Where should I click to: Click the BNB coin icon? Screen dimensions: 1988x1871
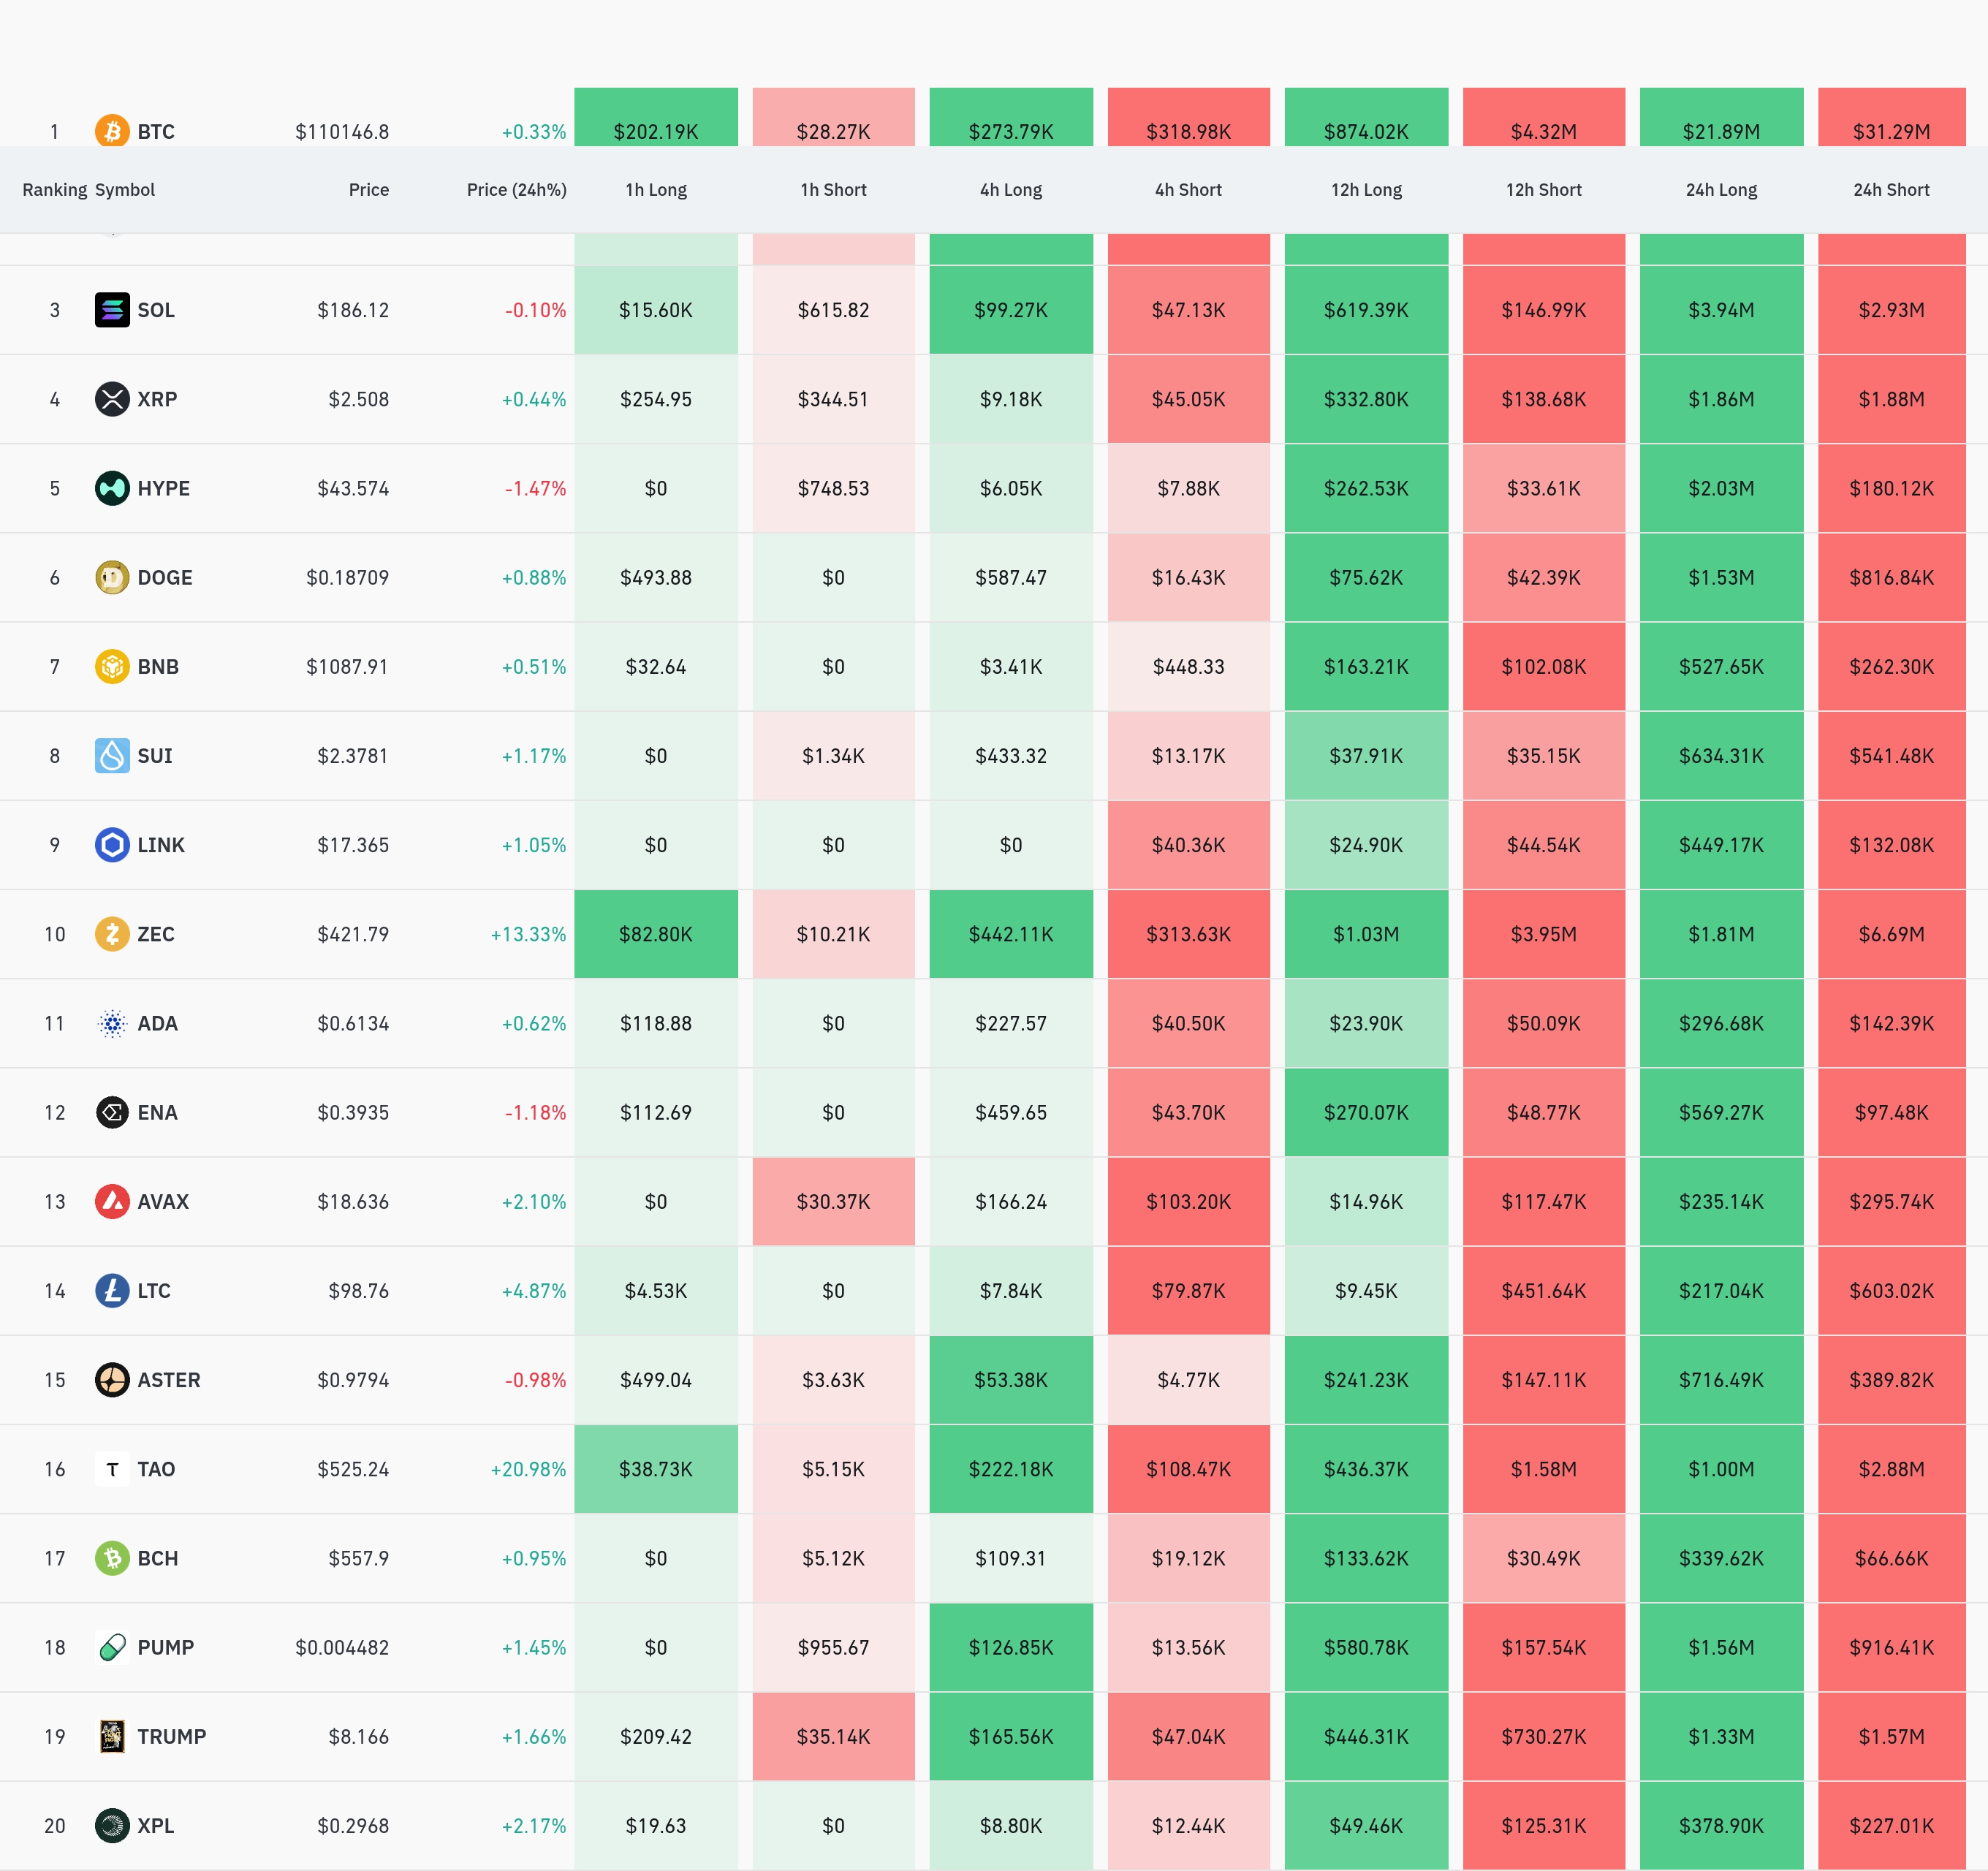click(112, 666)
